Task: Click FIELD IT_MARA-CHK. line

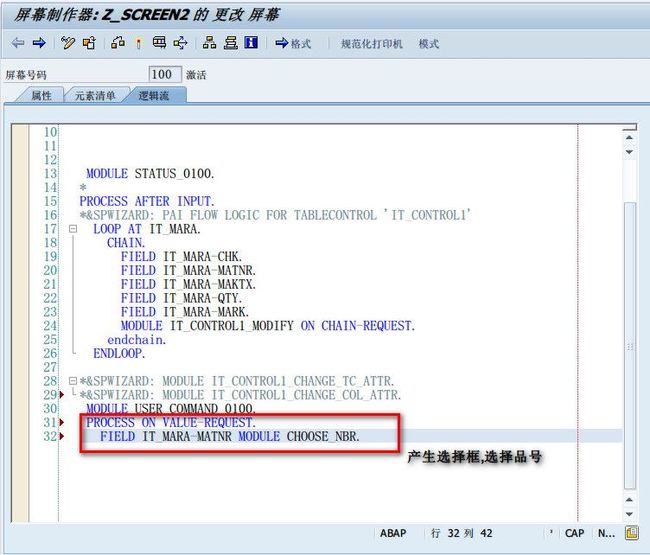Action: 181,257
